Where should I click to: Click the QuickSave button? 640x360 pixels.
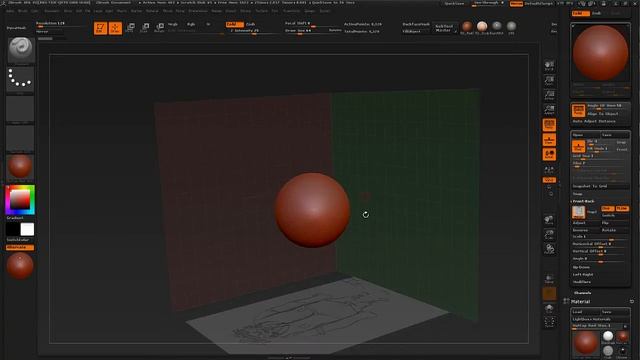[454, 3]
